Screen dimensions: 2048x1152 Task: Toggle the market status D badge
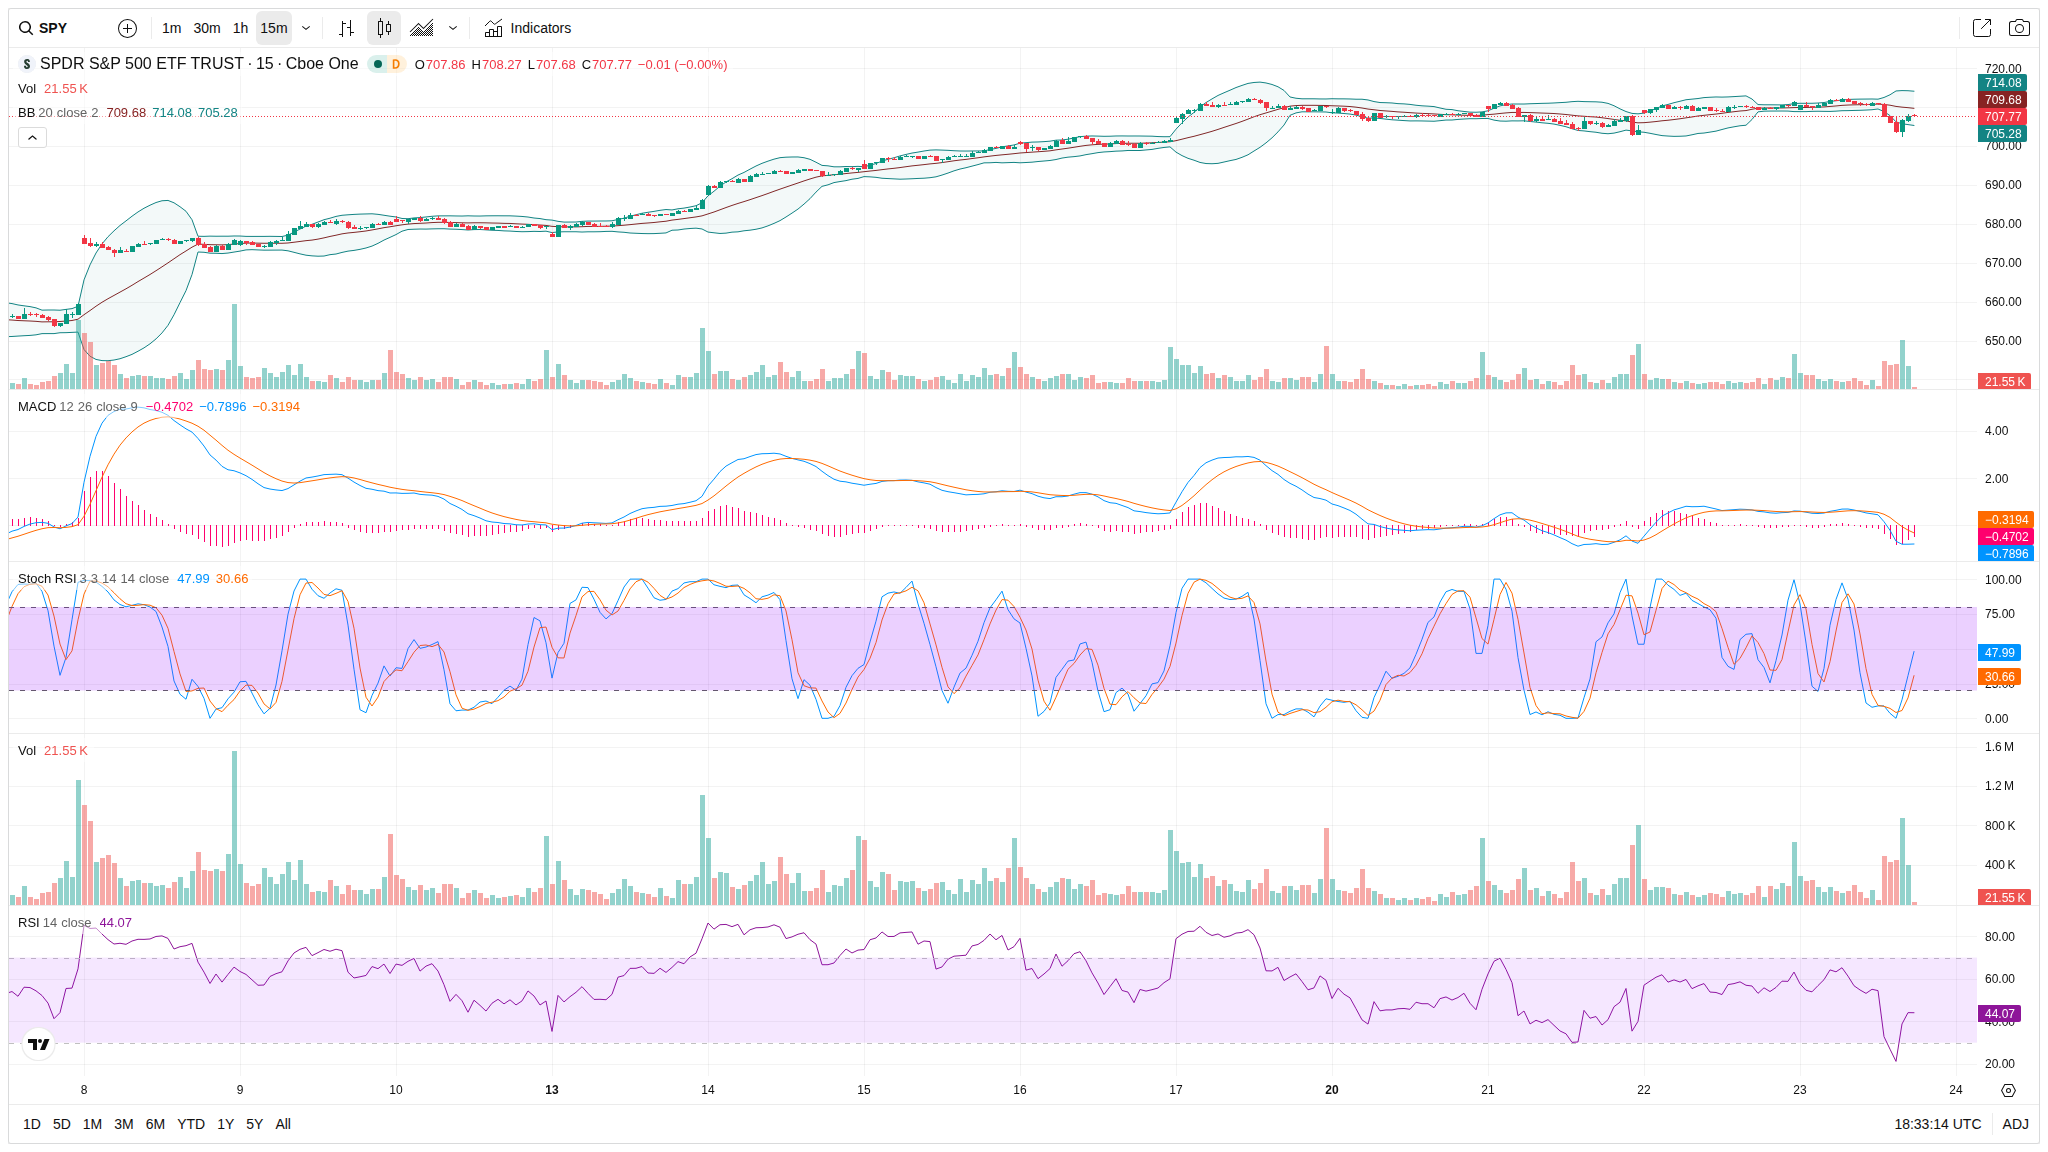pyautogui.click(x=396, y=64)
